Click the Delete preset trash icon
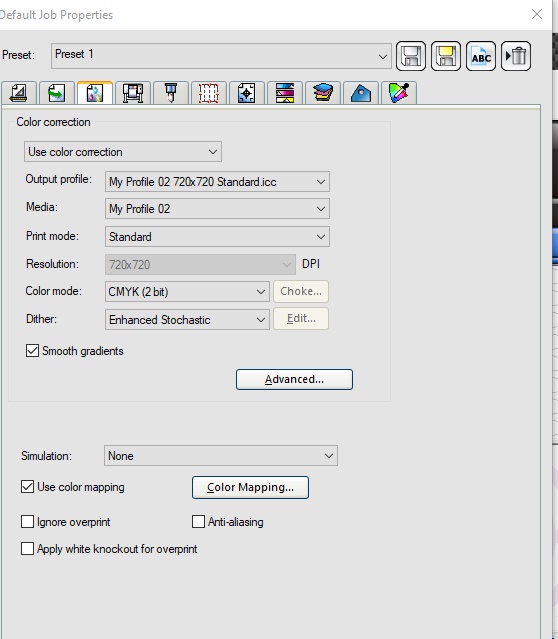The height and width of the screenshot is (639, 558). pyautogui.click(x=516, y=56)
